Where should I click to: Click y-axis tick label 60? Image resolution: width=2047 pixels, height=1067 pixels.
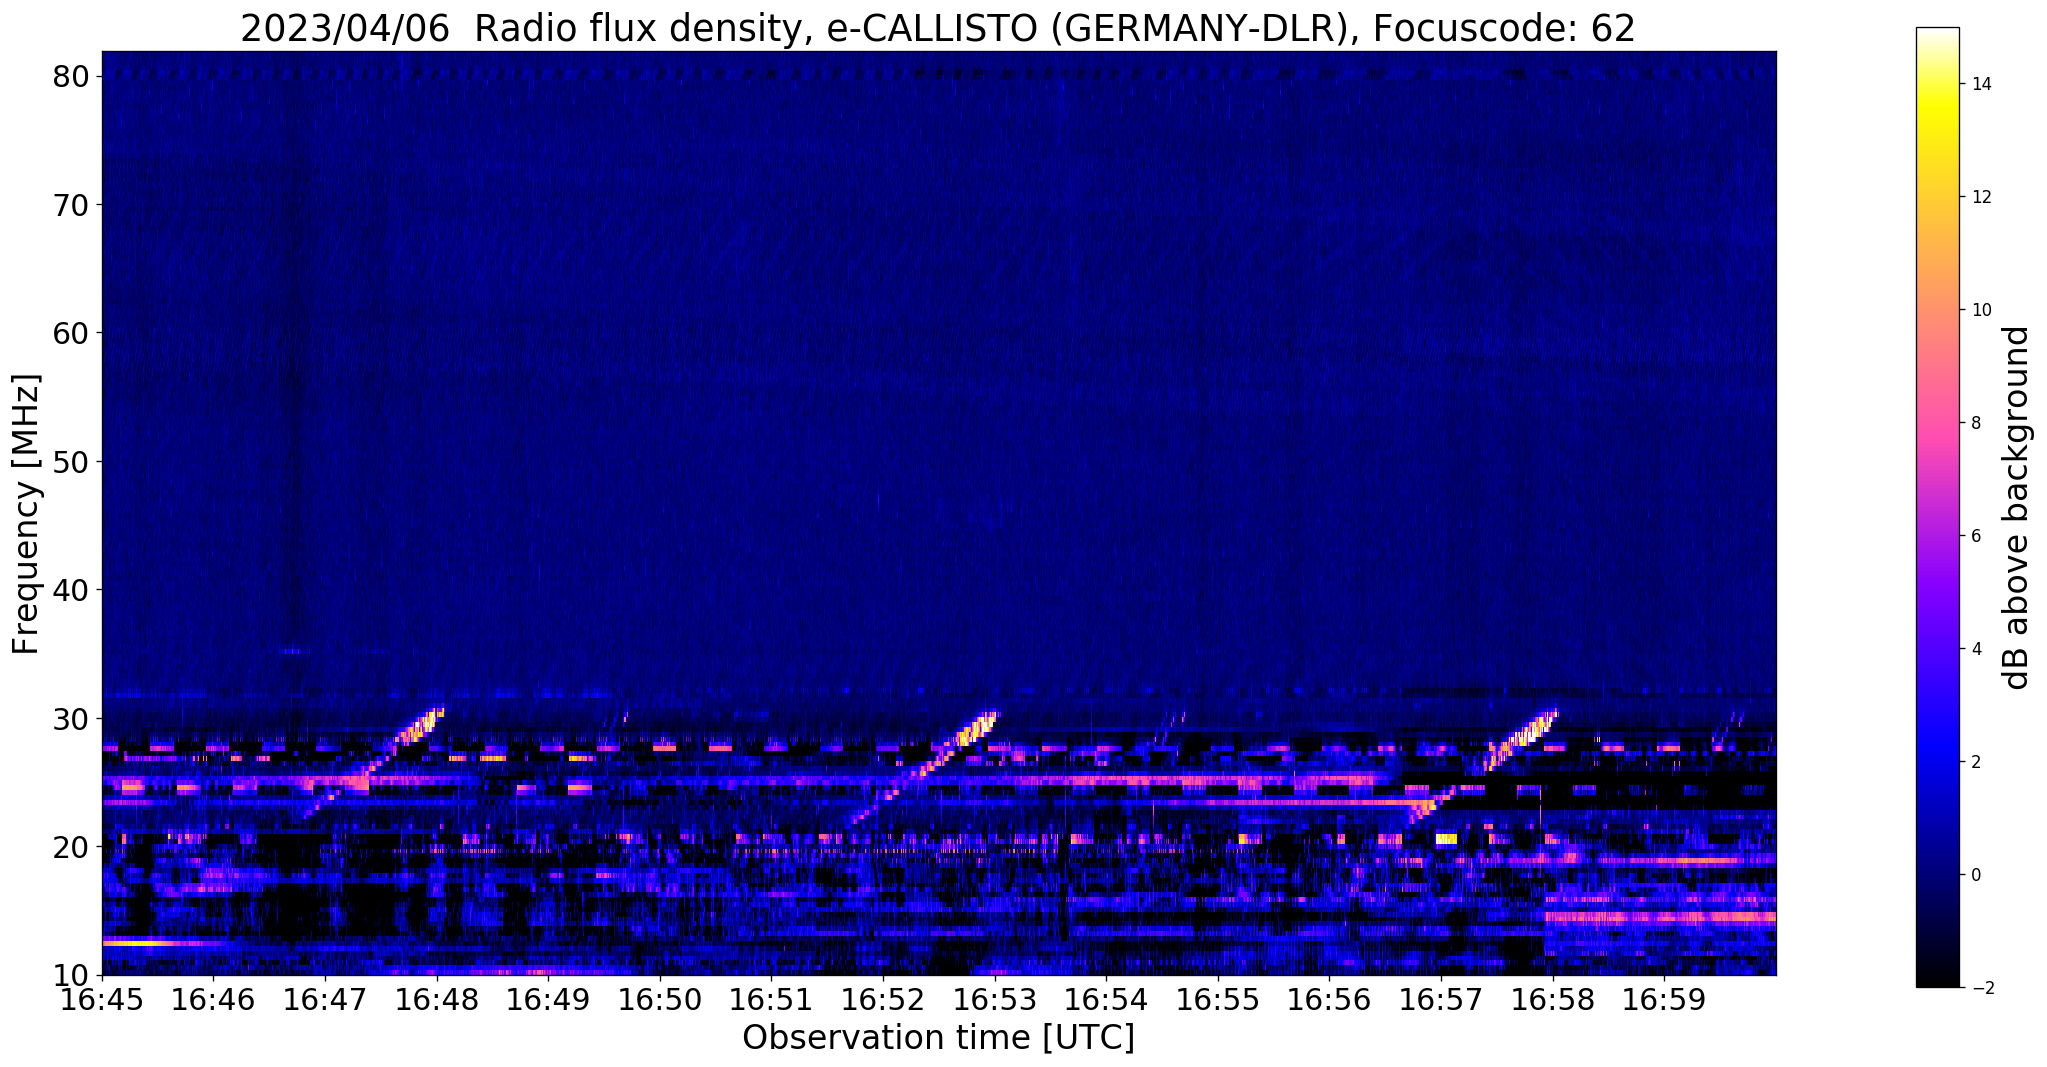pos(71,333)
